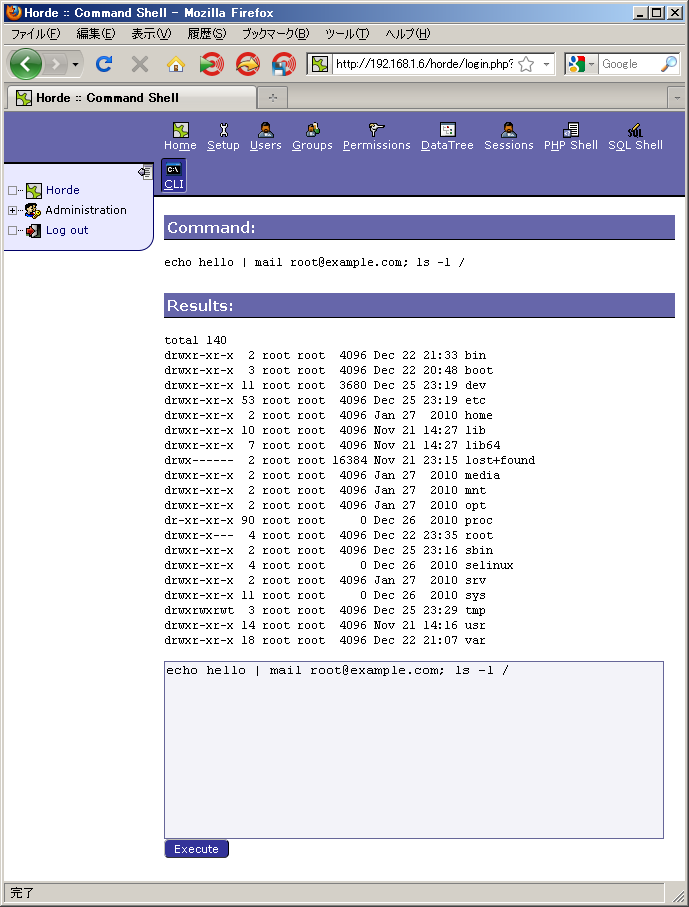Open the Horde Home icon
The image size is (689, 907).
click(x=180, y=131)
